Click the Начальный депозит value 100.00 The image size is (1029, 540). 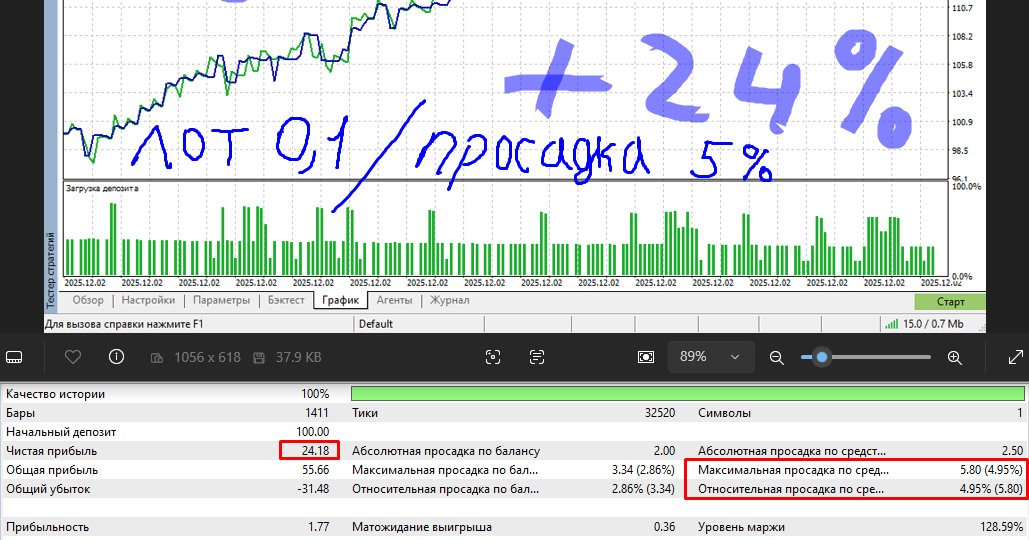[x=312, y=432]
